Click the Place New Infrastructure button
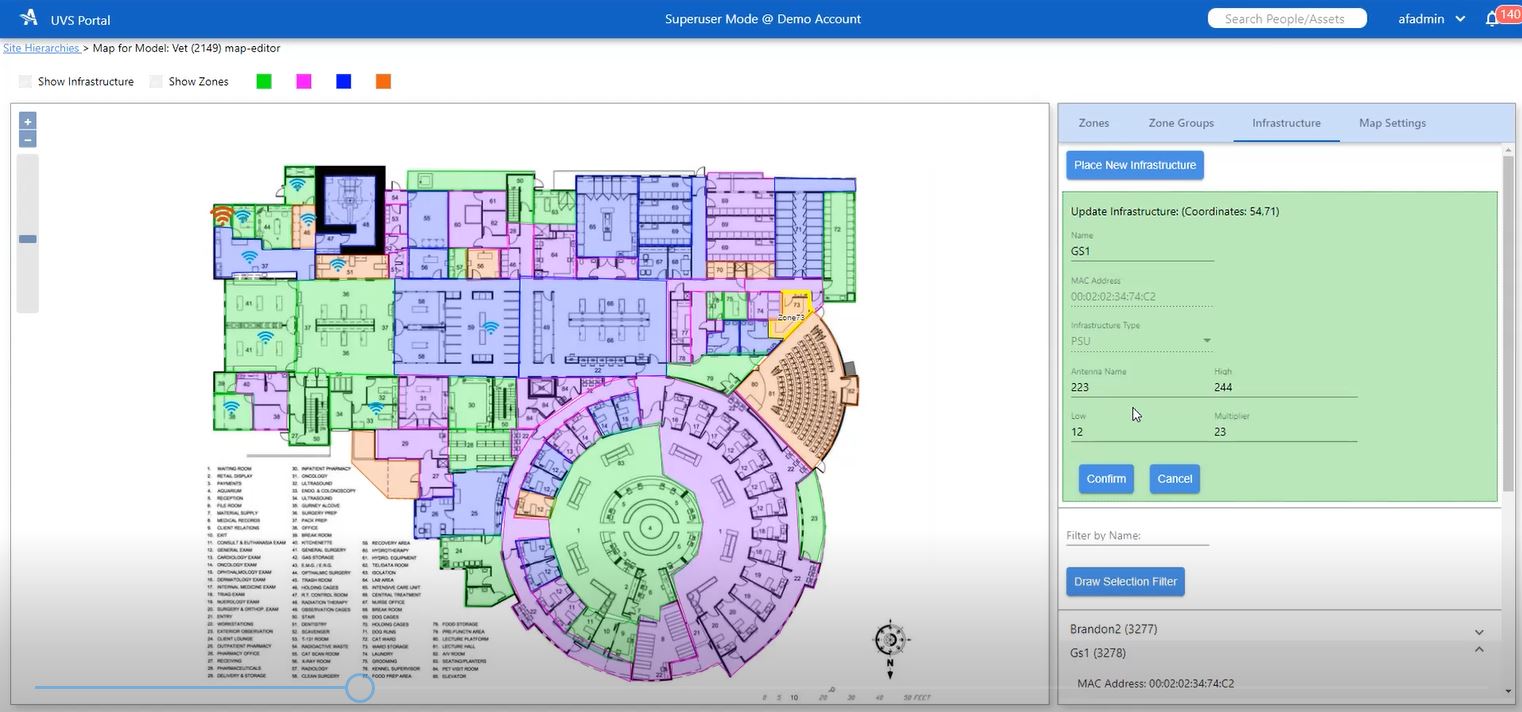This screenshot has width=1522, height=712. (x=1134, y=164)
